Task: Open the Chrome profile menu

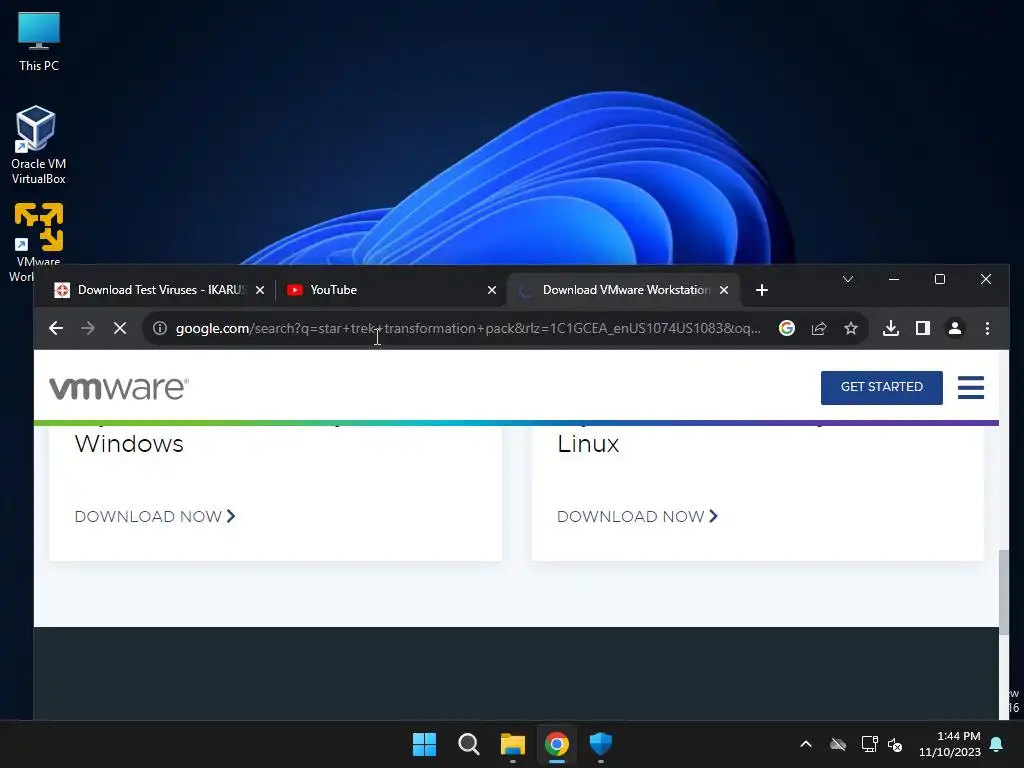Action: click(x=955, y=328)
